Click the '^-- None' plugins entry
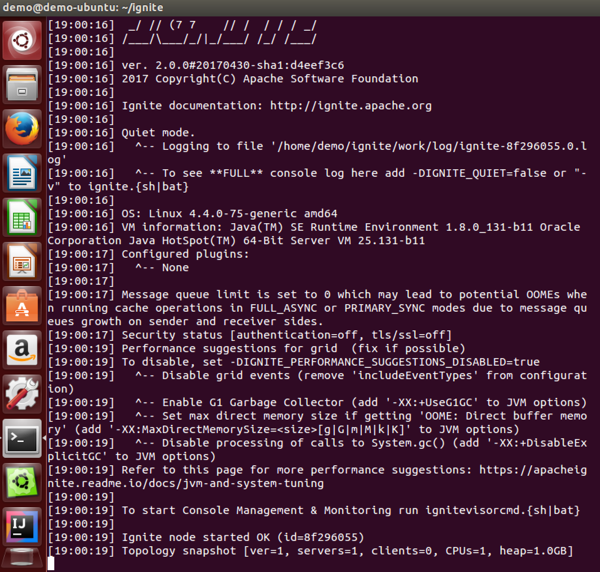The width and height of the screenshot is (600, 572). click(x=162, y=267)
